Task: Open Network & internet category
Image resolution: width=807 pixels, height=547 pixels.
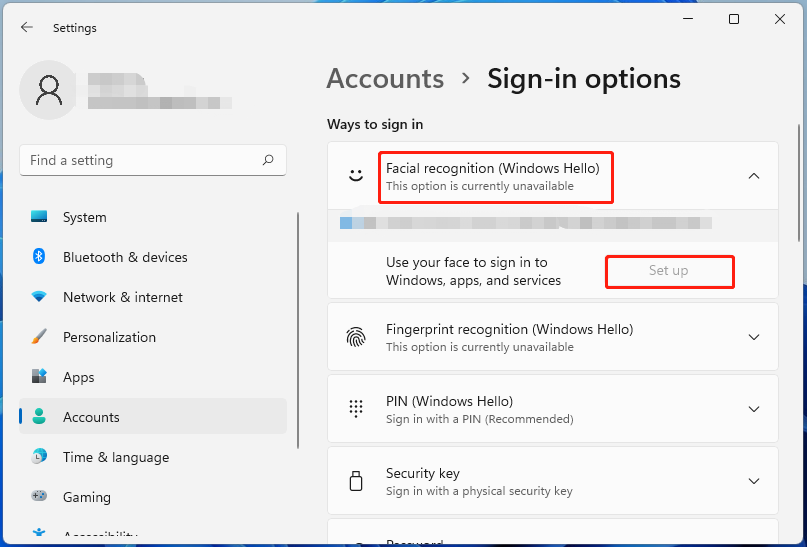Action: pyautogui.click(x=153, y=297)
